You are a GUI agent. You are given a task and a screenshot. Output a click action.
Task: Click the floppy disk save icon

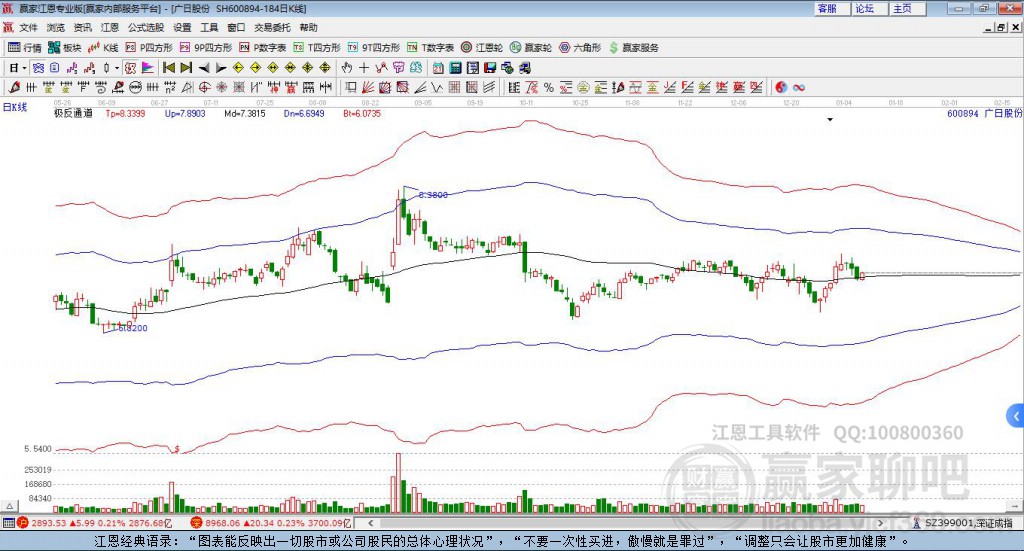[x=490, y=68]
